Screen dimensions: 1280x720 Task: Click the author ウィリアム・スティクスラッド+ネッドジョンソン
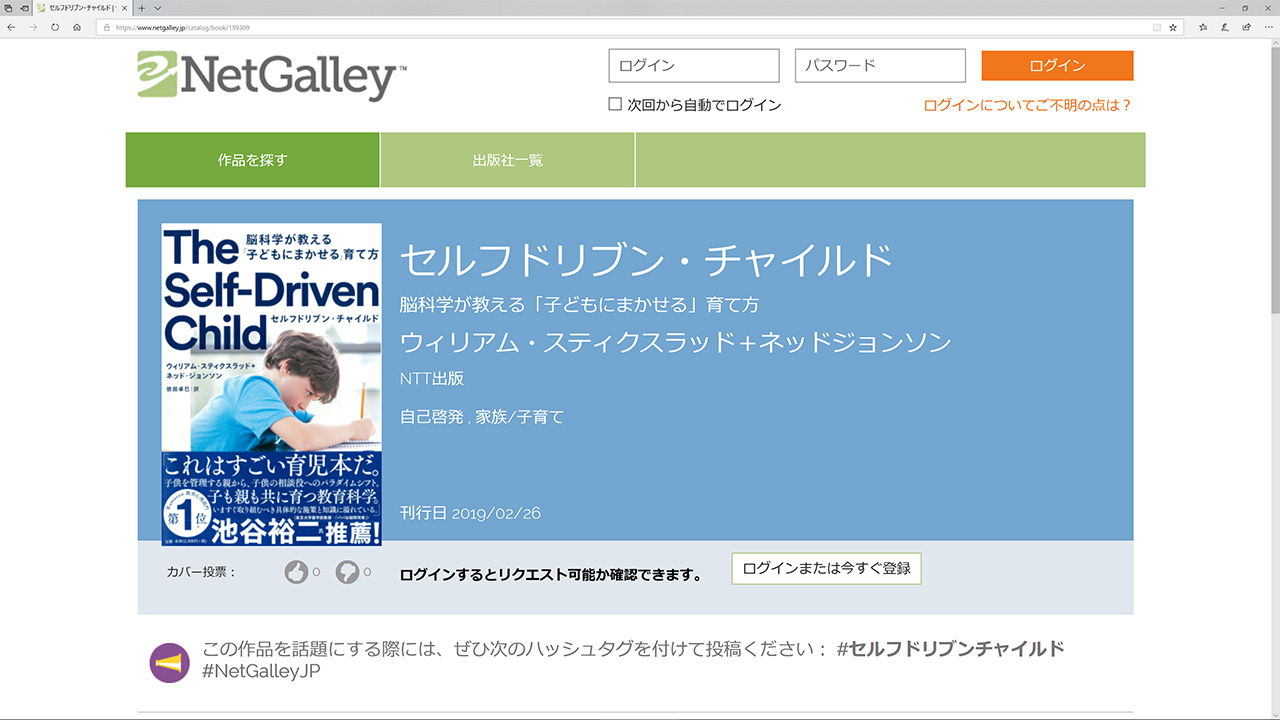click(x=675, y=342)
